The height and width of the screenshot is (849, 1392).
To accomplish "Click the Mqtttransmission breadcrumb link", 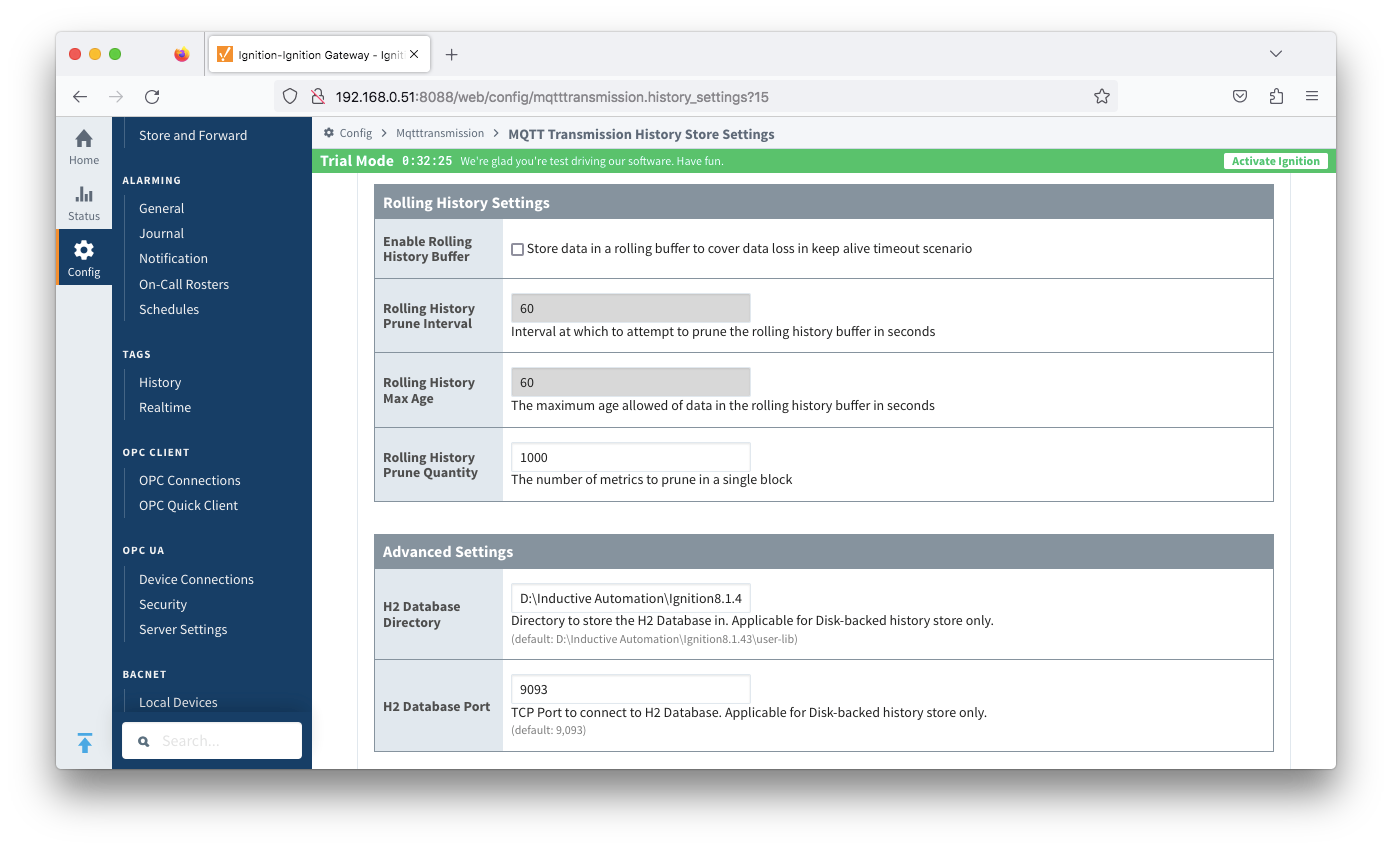I will (x=440, y=133).
